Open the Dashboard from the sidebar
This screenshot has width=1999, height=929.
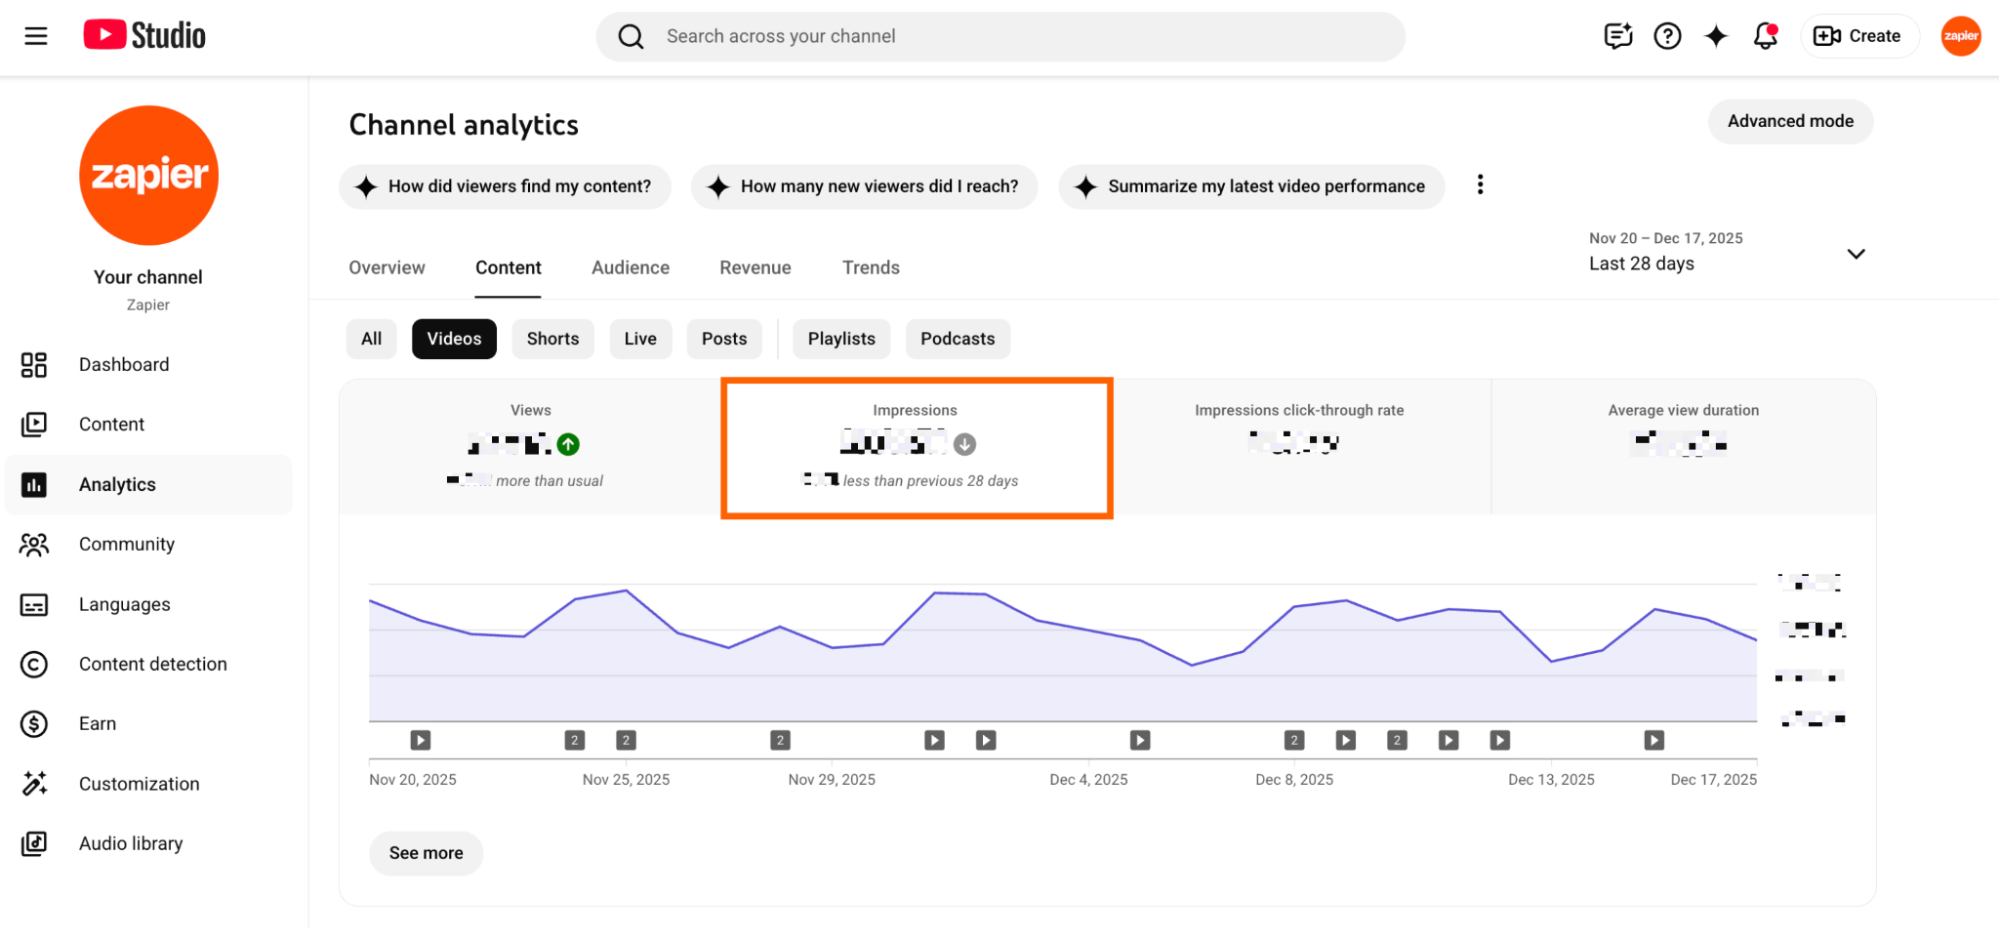124,364
